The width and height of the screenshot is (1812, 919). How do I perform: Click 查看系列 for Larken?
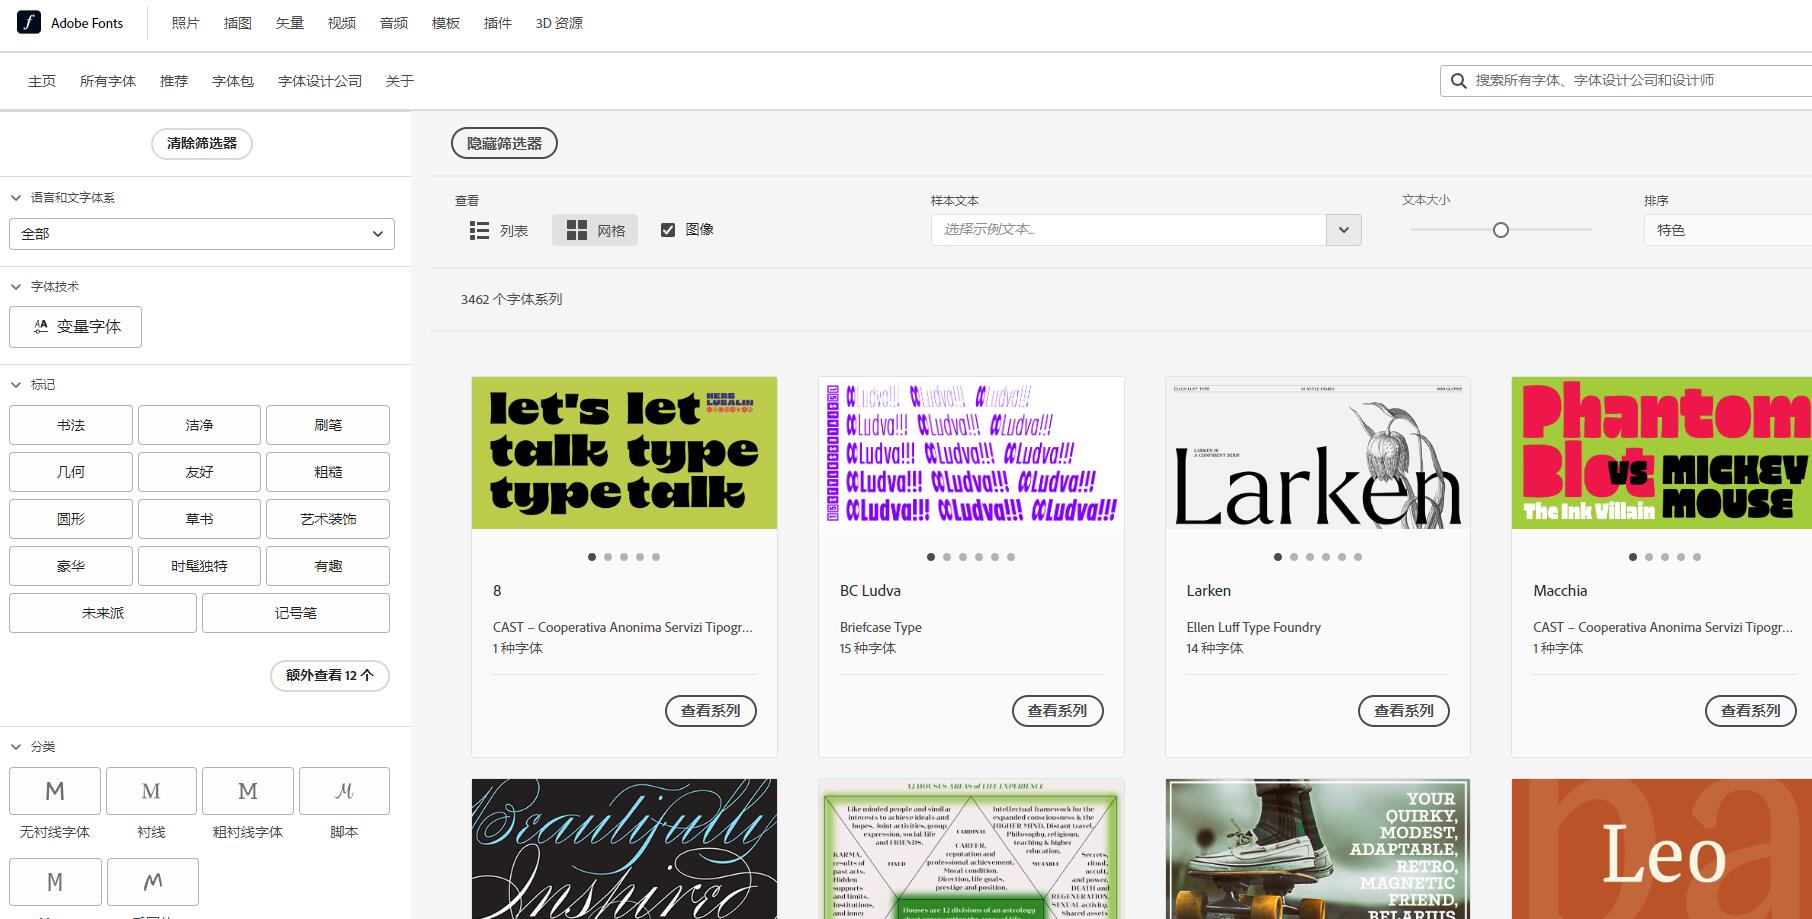tap(1404, 711)
